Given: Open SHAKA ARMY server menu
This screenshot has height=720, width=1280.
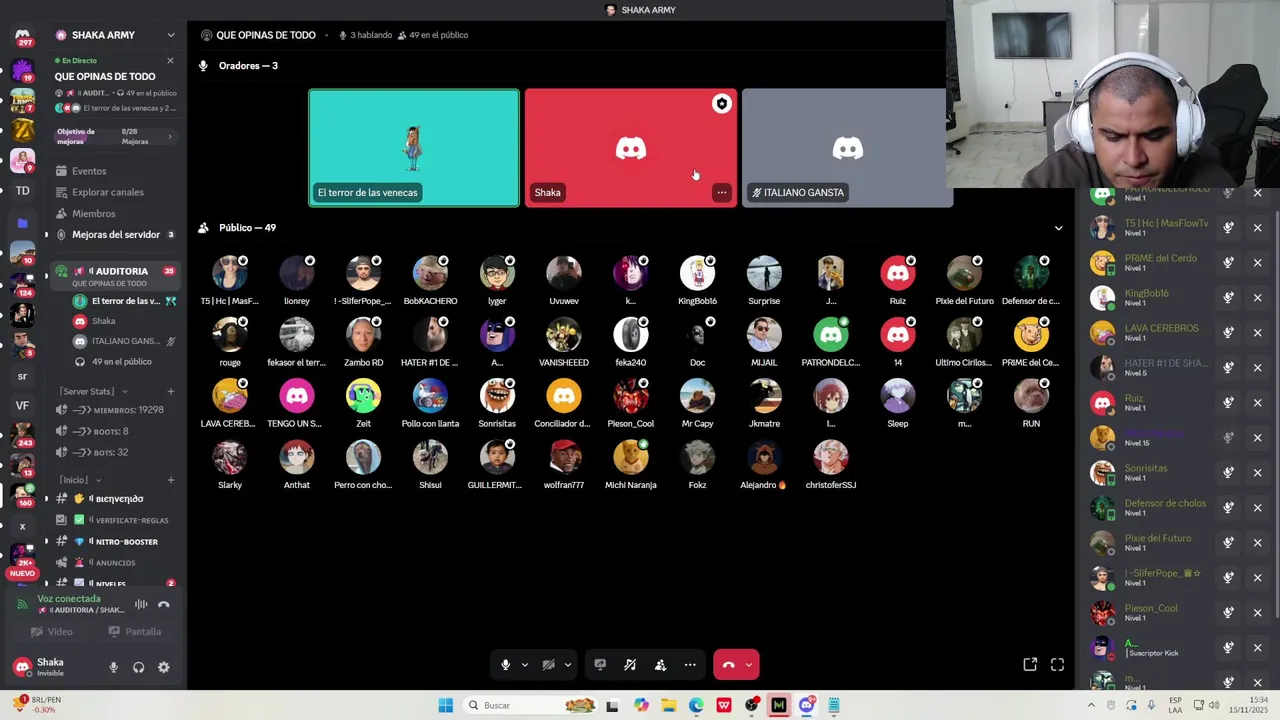Looking at the screenshot, I should point(115,35).
